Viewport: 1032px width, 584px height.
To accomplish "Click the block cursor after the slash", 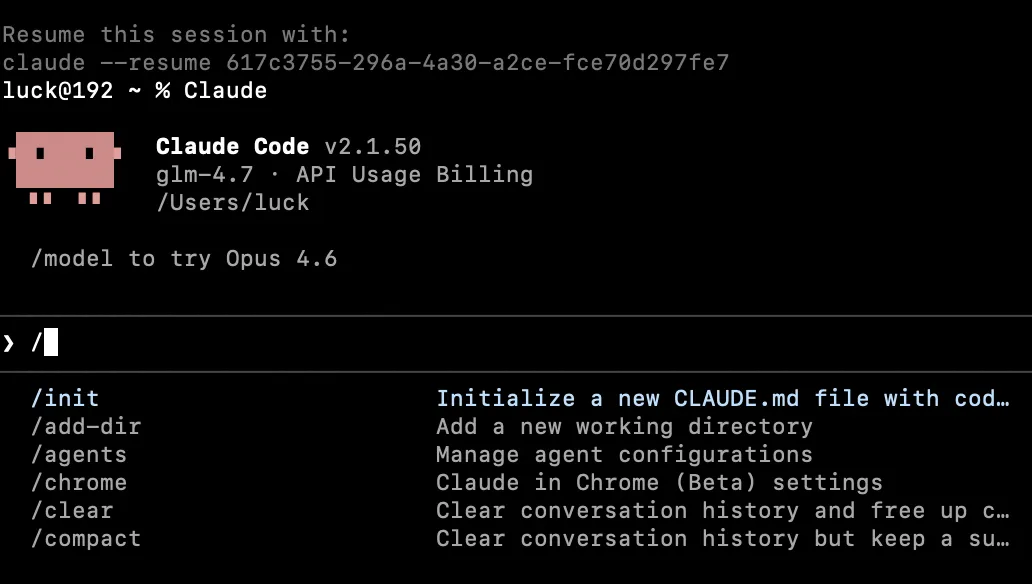I will [51, 342].
